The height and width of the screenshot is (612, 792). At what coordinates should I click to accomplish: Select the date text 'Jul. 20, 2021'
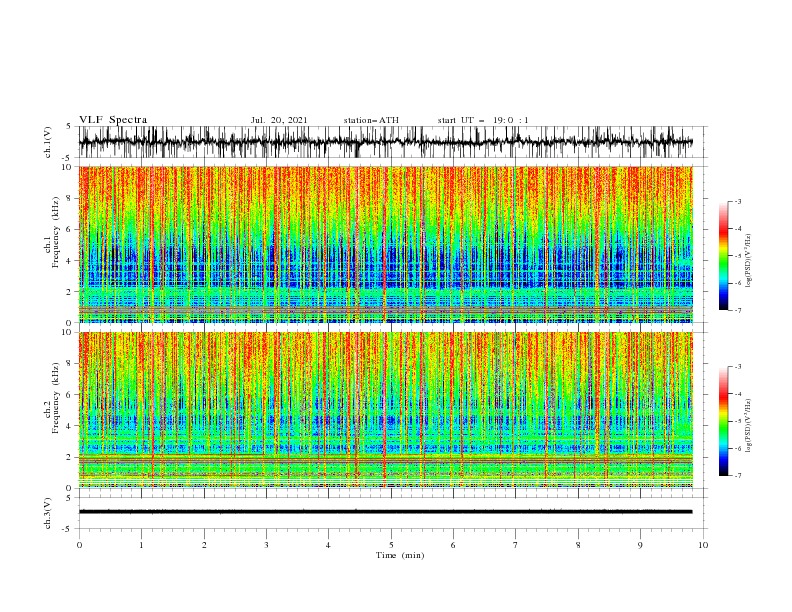tap(279, 120)
